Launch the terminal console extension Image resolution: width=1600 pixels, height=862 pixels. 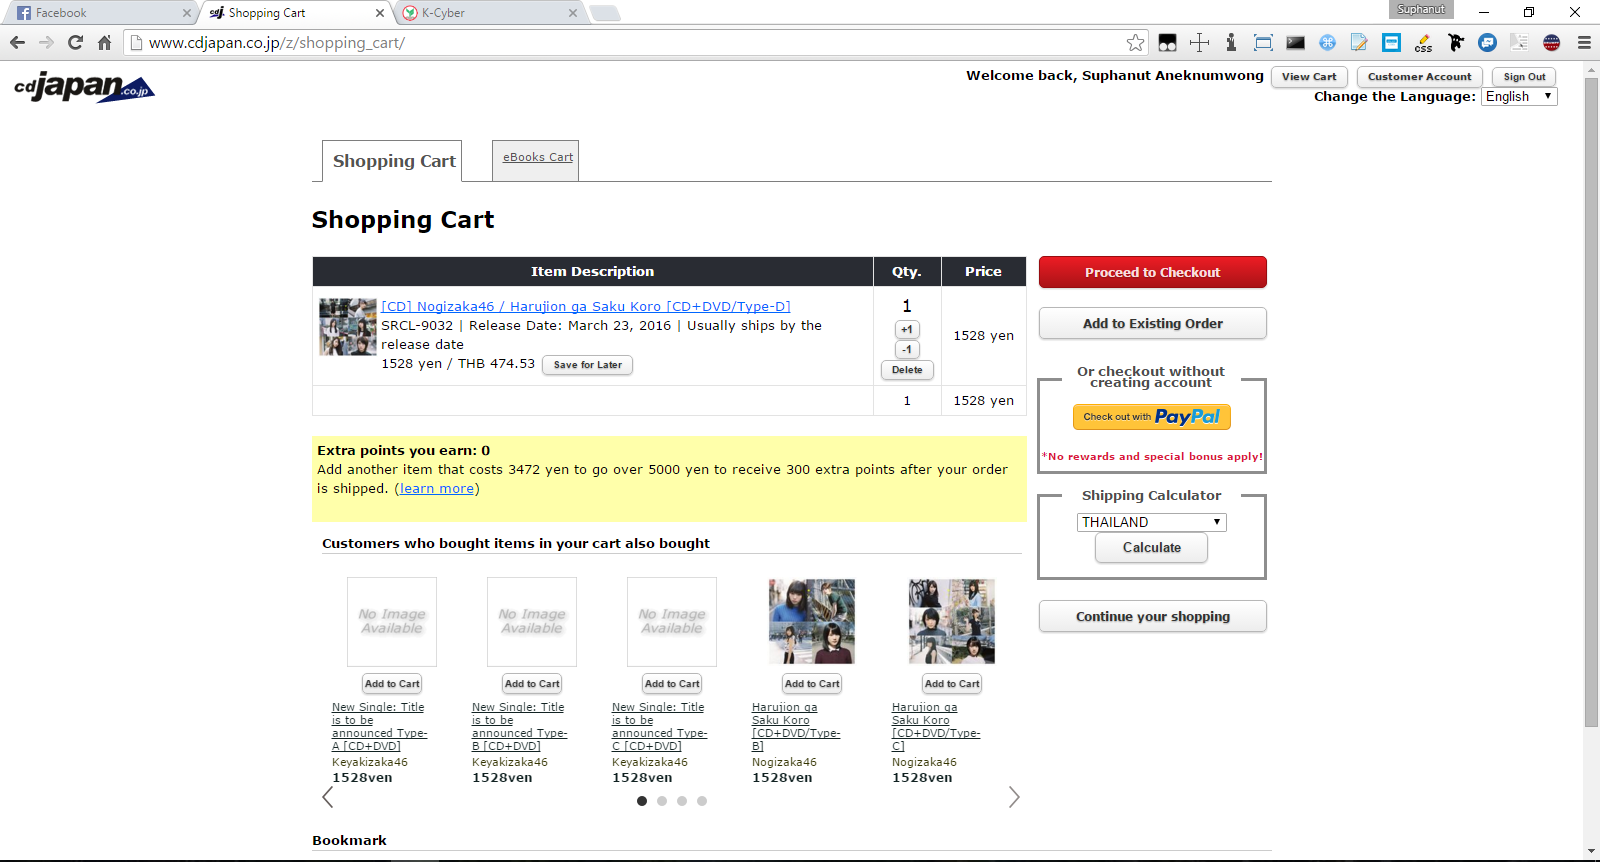pyautogui.click(x=1295, y=42)
